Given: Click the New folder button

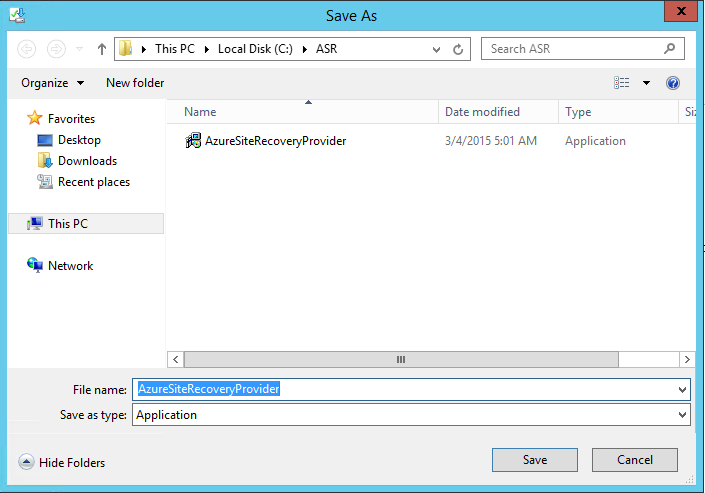Looking at the screenshot, I should pyautogui.click(x=135, y=83).
